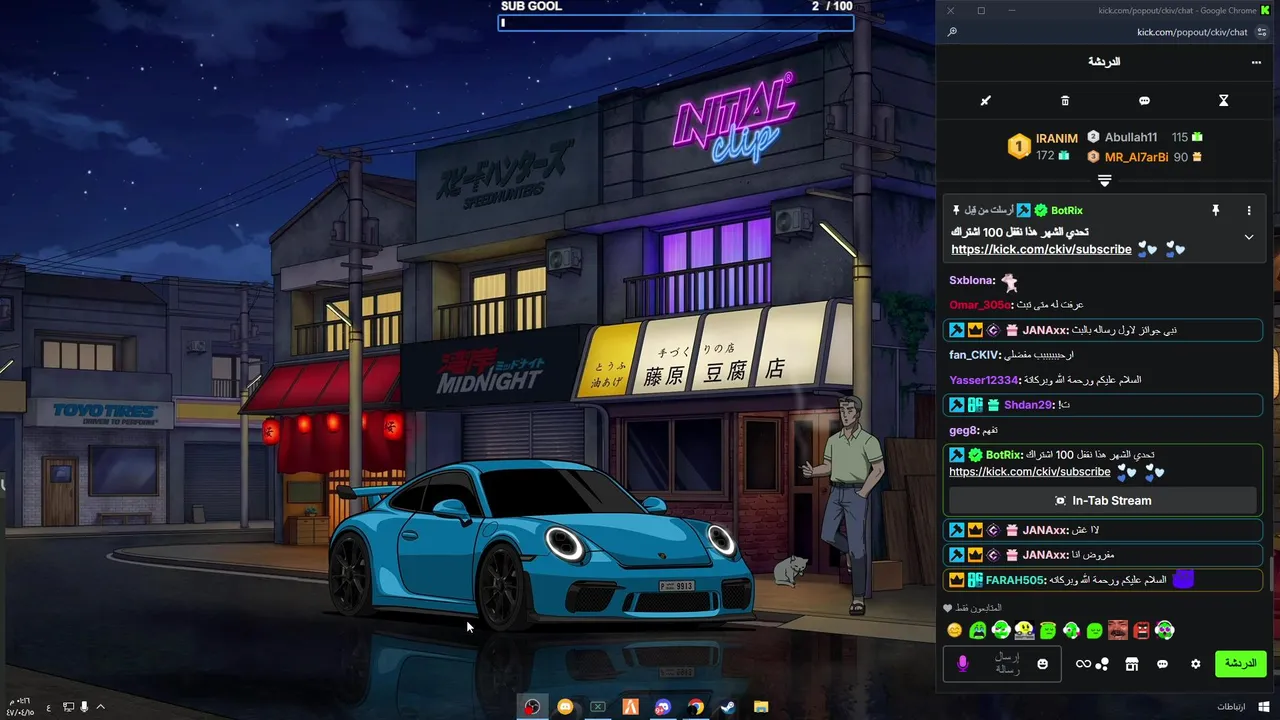The height and width of the screenshot is (720, 1280).
Task: Open the shop storefront icon
Action: click(1132, 664)
